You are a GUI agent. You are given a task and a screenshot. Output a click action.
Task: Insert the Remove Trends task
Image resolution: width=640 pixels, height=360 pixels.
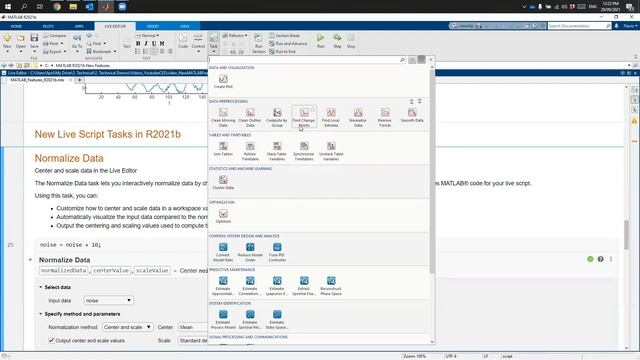coord(385,117)
